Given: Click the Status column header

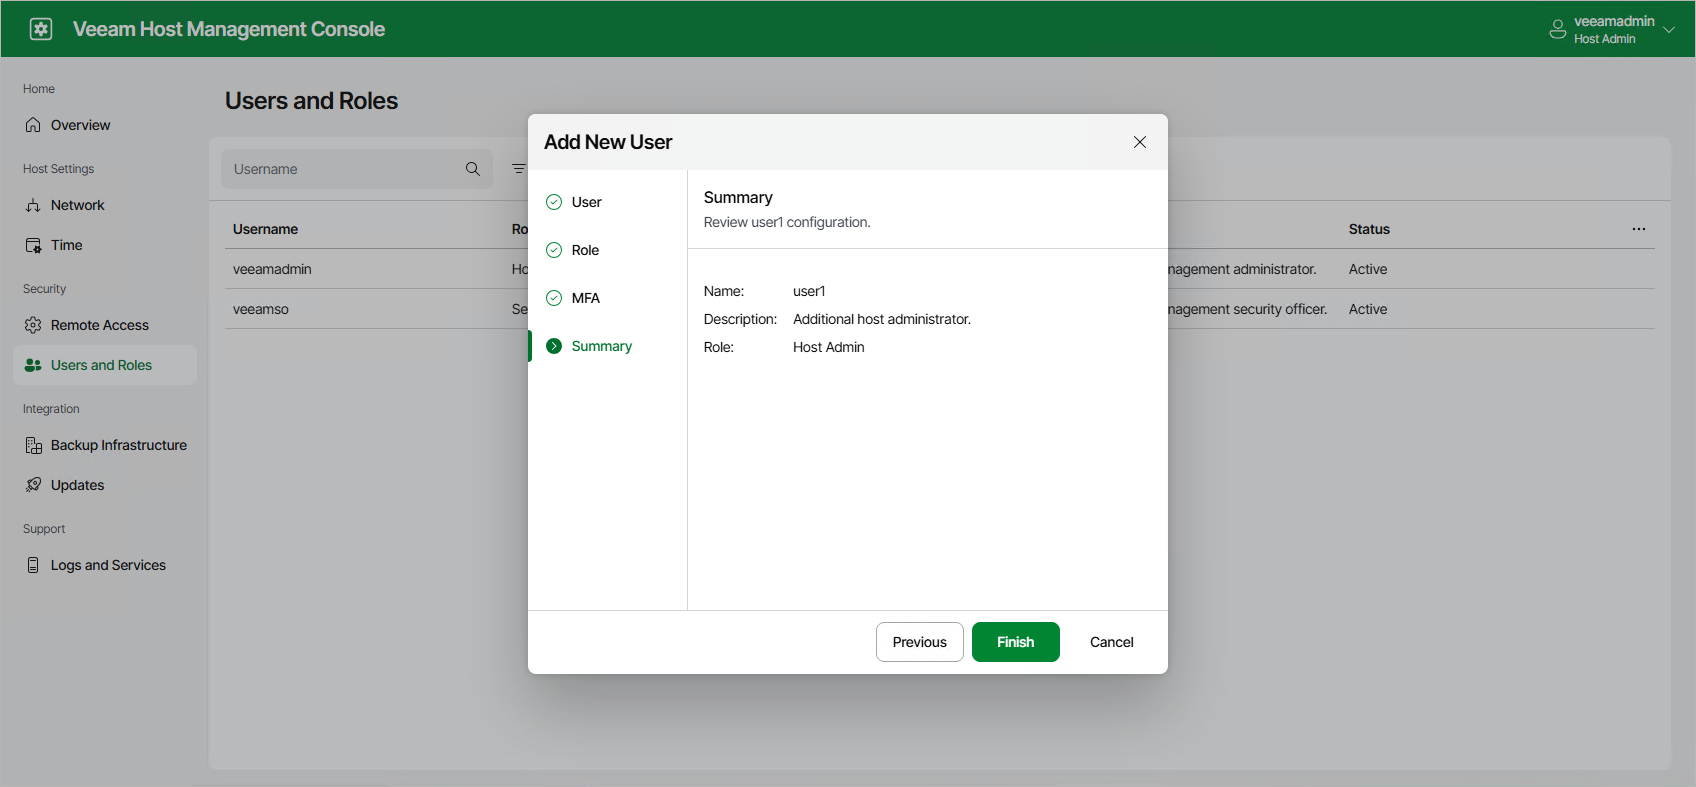Looking at the screenshot, I should coord(1369,229).
